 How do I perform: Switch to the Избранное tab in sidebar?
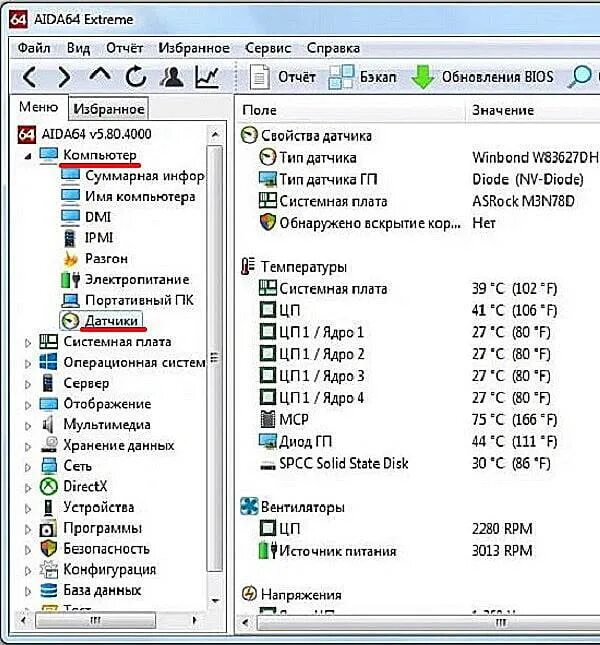tap(109, 109)
